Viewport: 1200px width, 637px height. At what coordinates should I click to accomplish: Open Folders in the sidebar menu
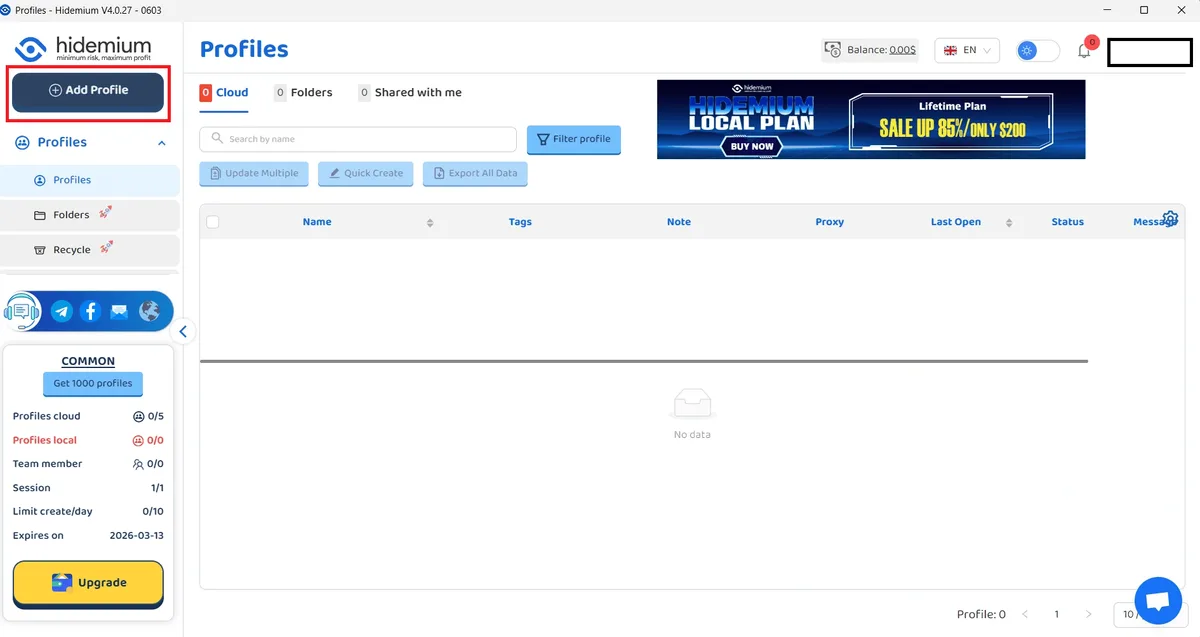point(90,215)
